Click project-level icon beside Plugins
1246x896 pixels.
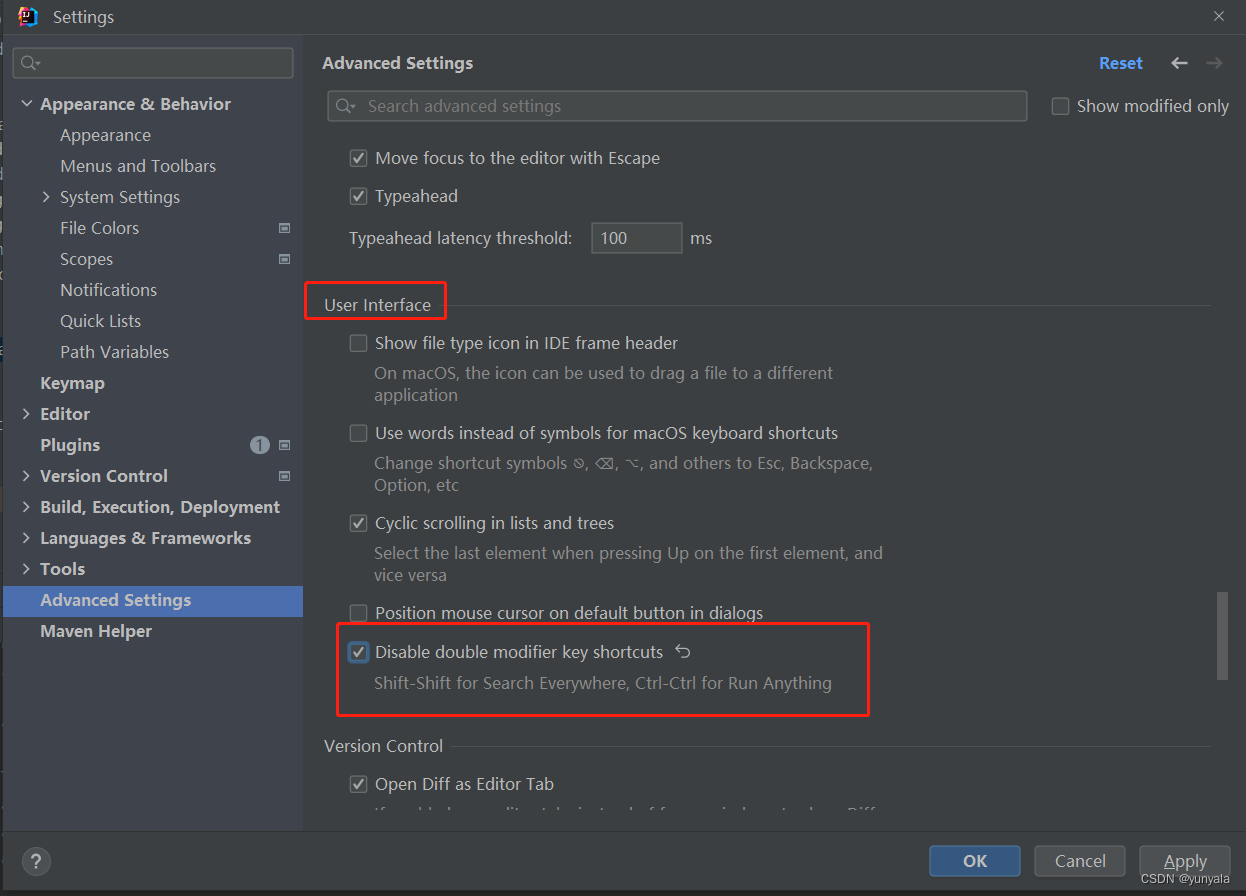(284, 445)
